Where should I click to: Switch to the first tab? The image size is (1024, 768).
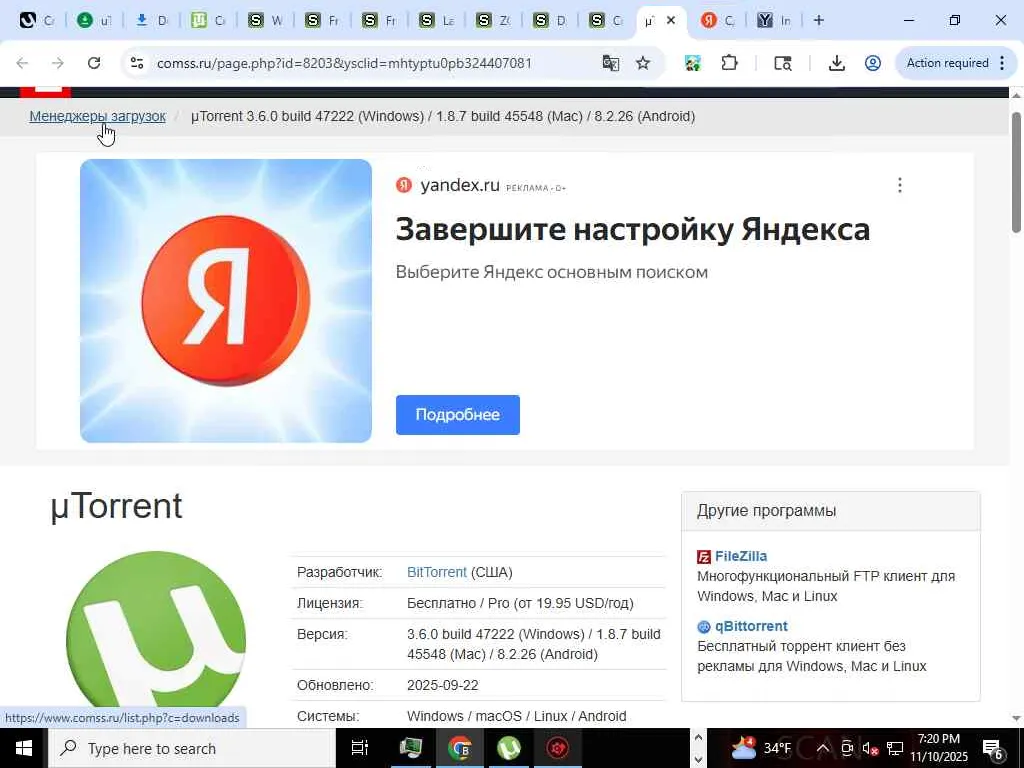click(37, 20)
